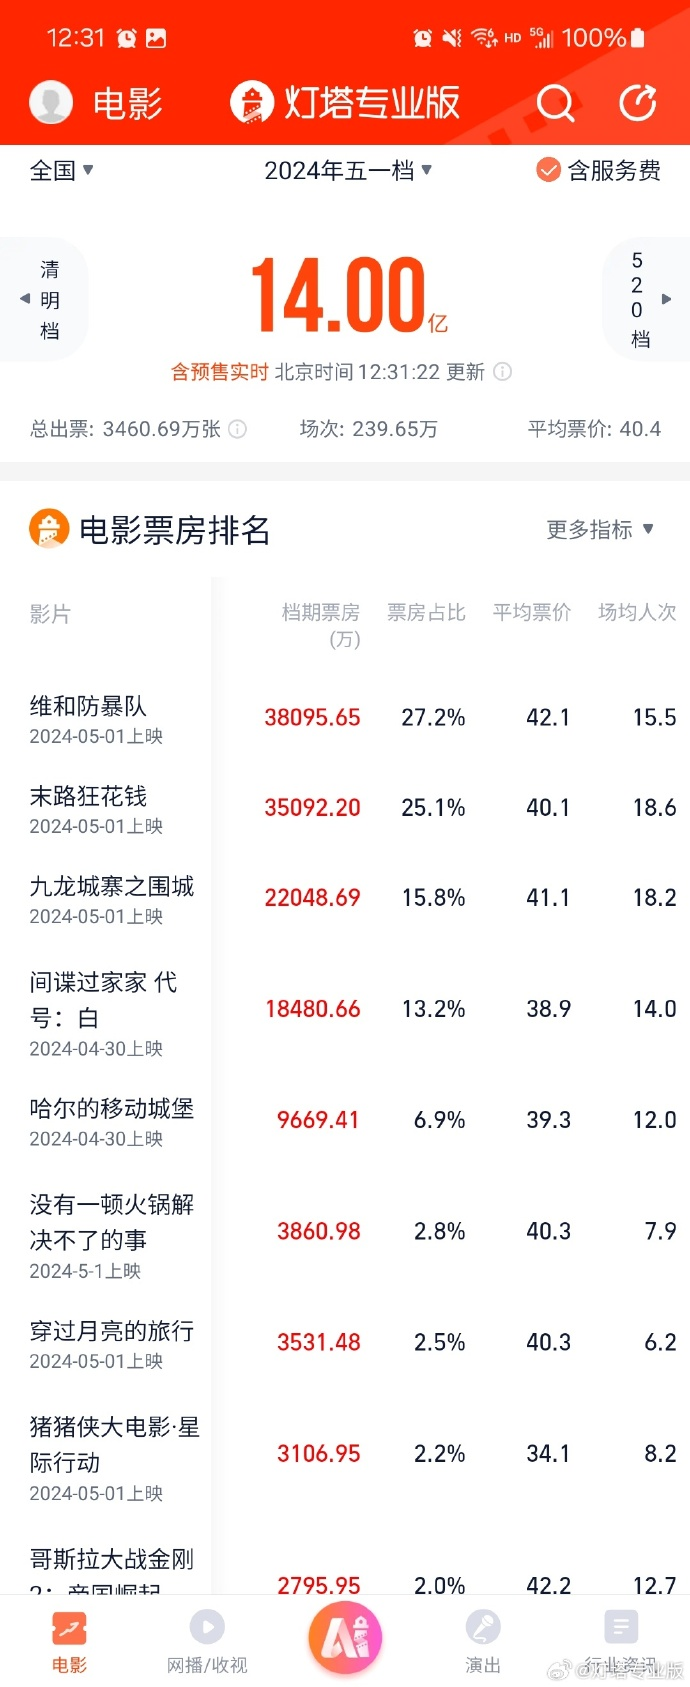The image size is (690, 1687).
Task: Open the center AI assistant button
Action: pos(345,1638)
